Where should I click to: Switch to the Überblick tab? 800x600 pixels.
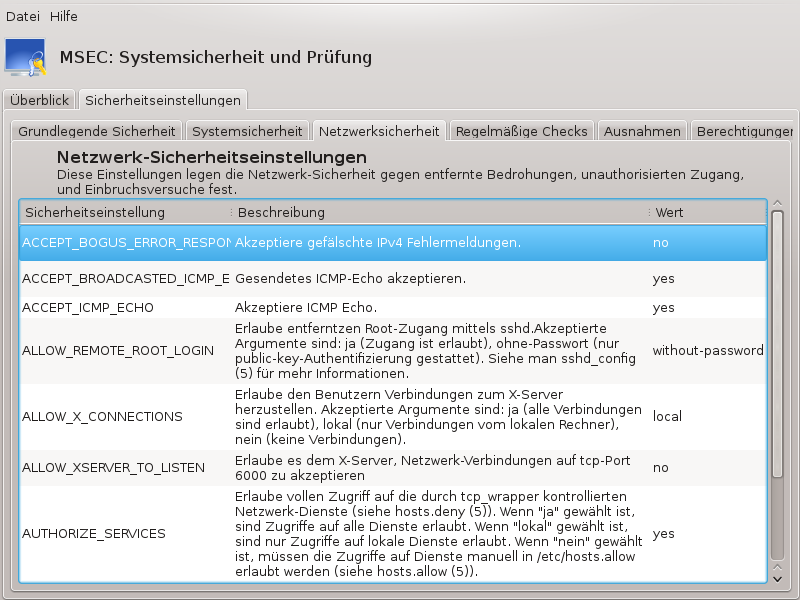39,101
